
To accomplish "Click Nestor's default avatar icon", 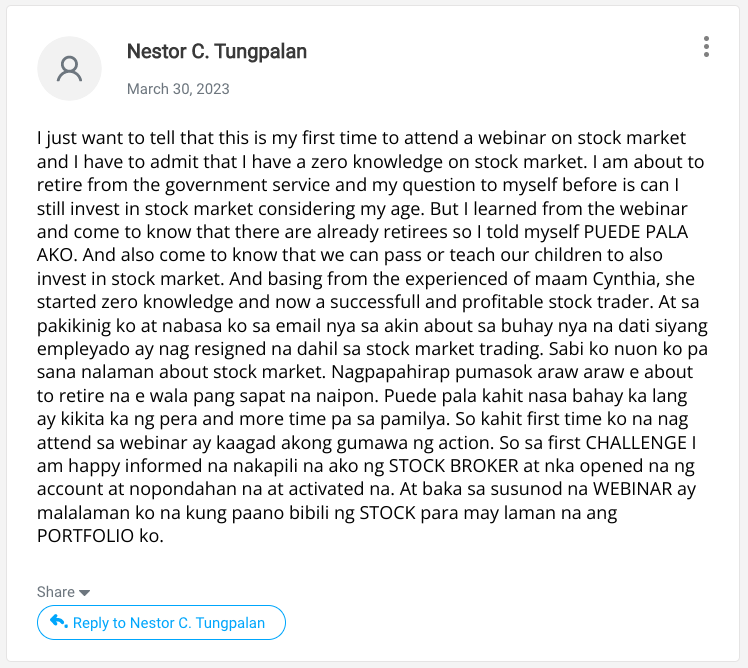I will click(x=70, y=69).
